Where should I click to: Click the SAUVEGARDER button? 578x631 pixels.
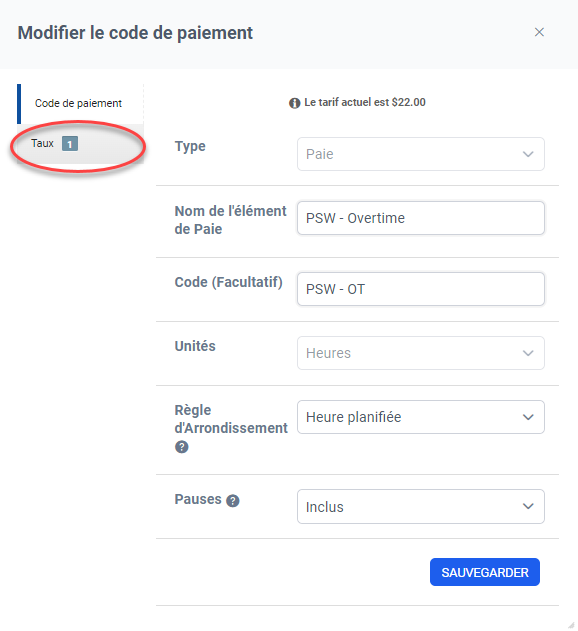pyautogui.click(x=485, y=572)
